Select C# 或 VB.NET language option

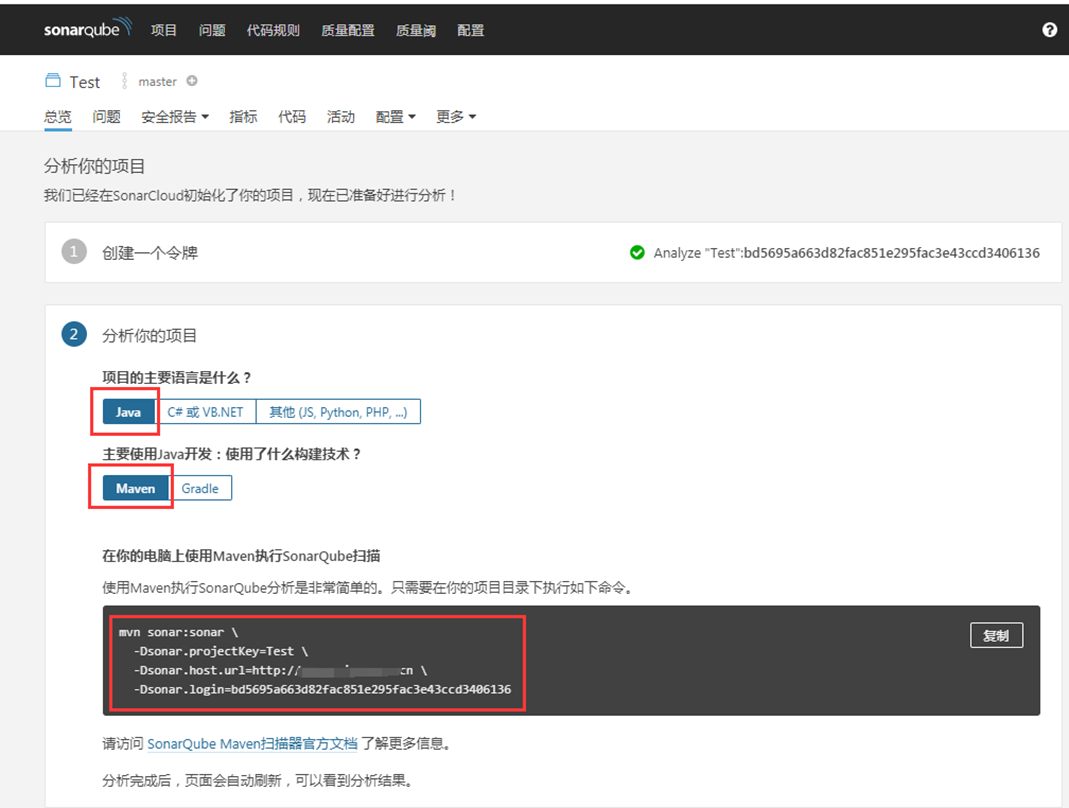[x=205, y=412]
